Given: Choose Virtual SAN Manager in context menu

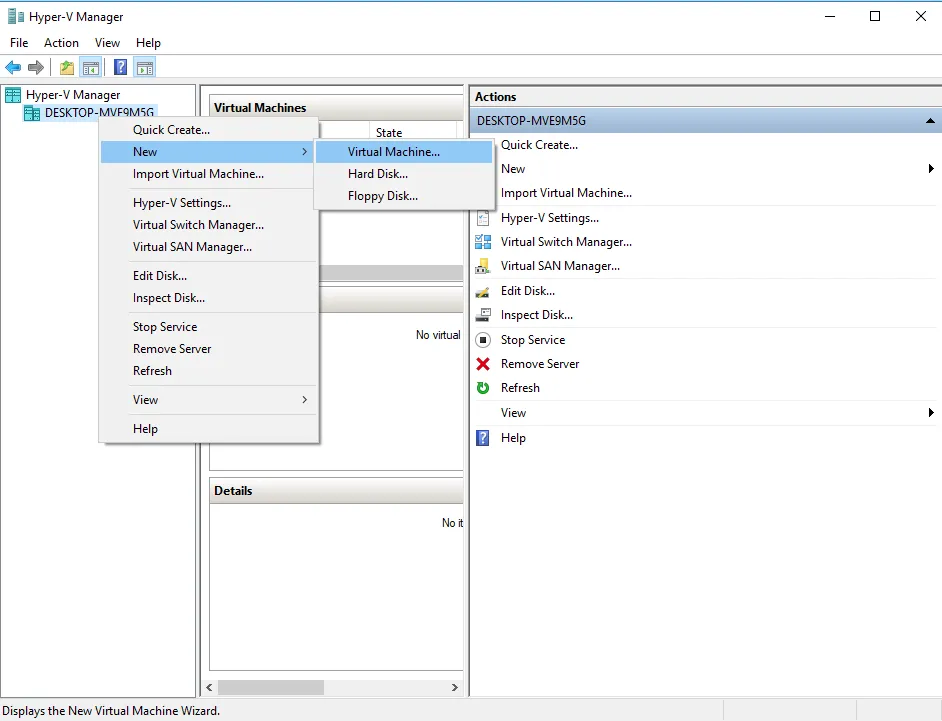Looking at the screenshot, I should [208, 248].
